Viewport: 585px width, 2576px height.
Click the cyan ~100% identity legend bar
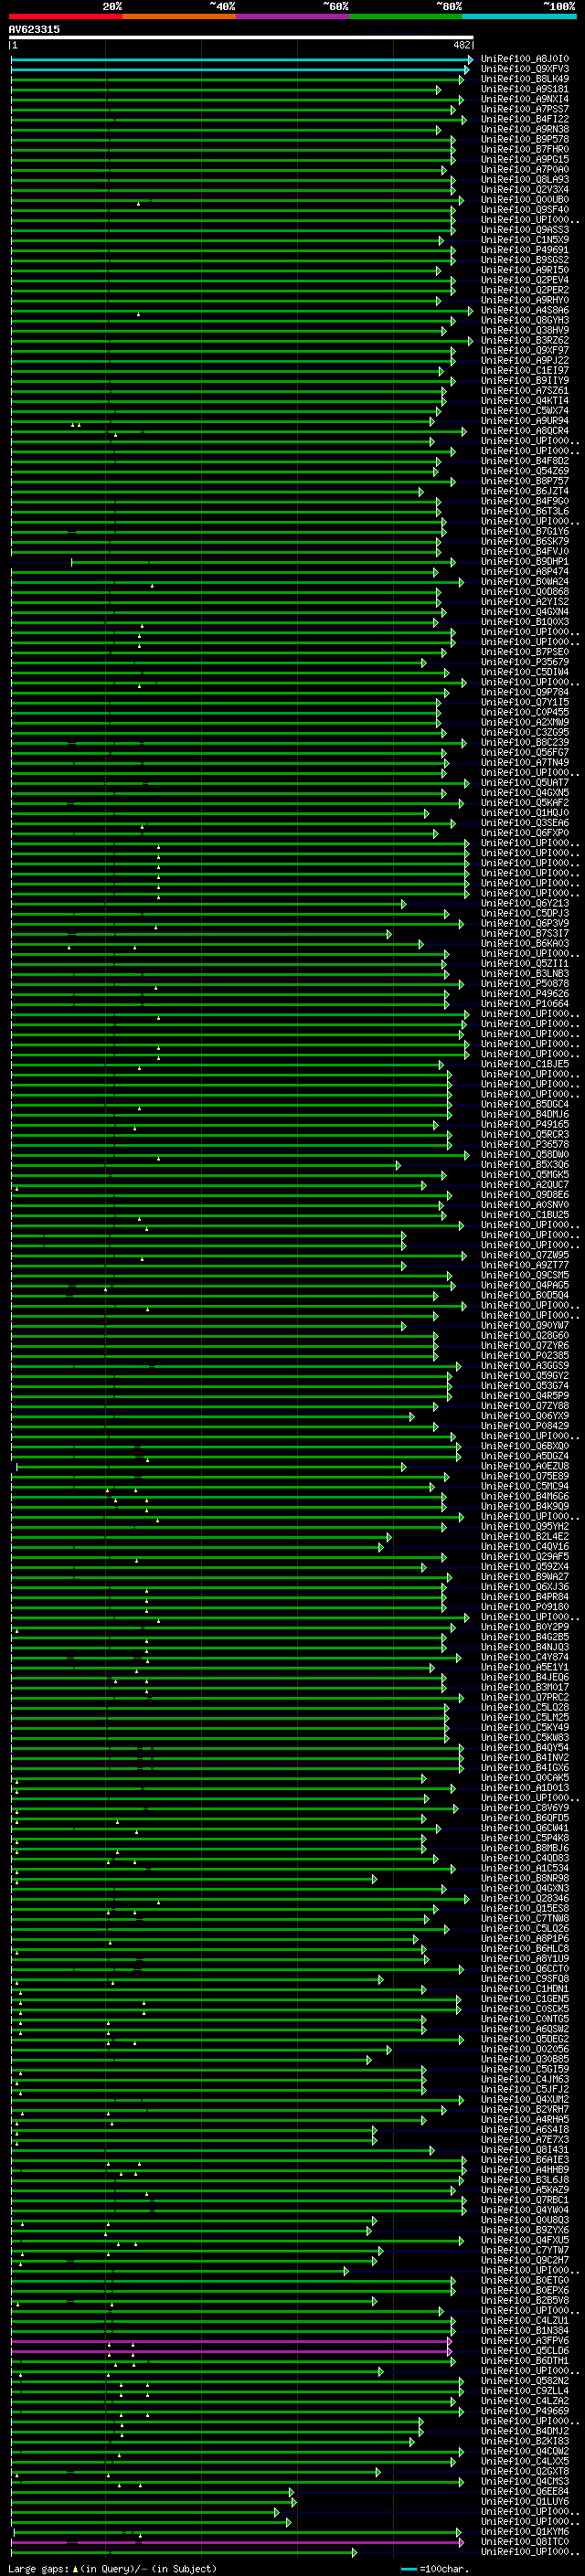point(519,16)
